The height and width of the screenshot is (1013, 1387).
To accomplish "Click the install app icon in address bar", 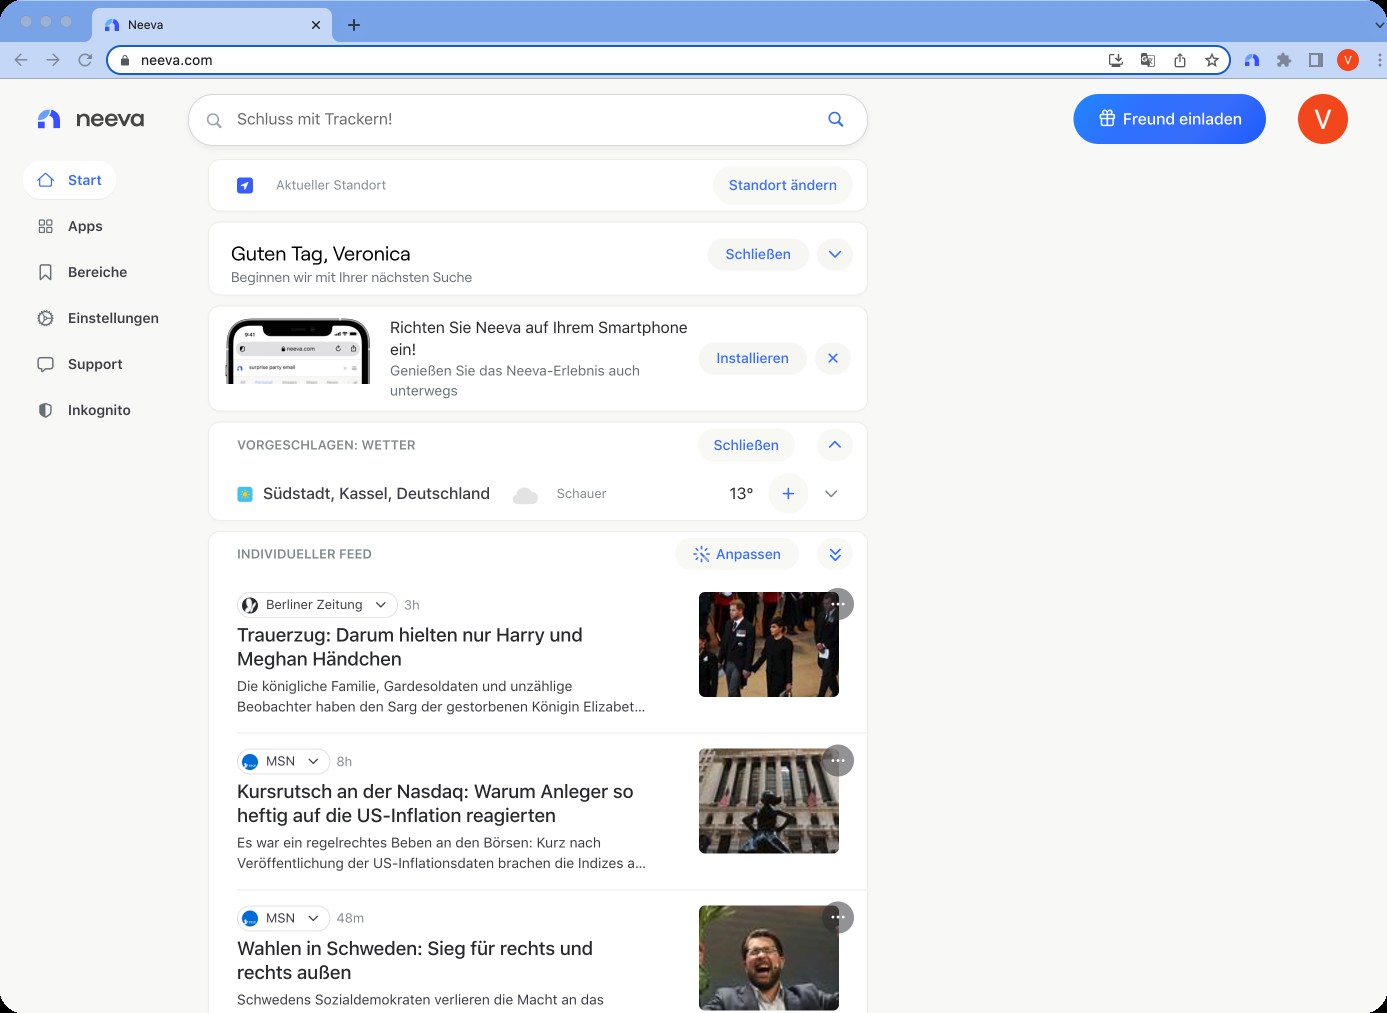I will (x=1116, y=60).
